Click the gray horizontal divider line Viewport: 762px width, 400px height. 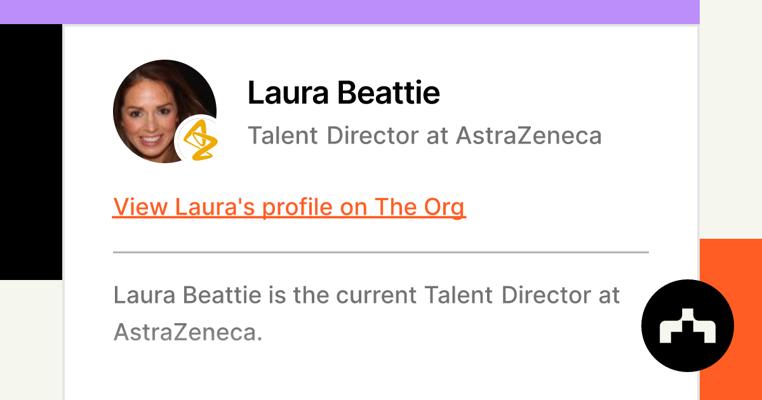(380, 252)
